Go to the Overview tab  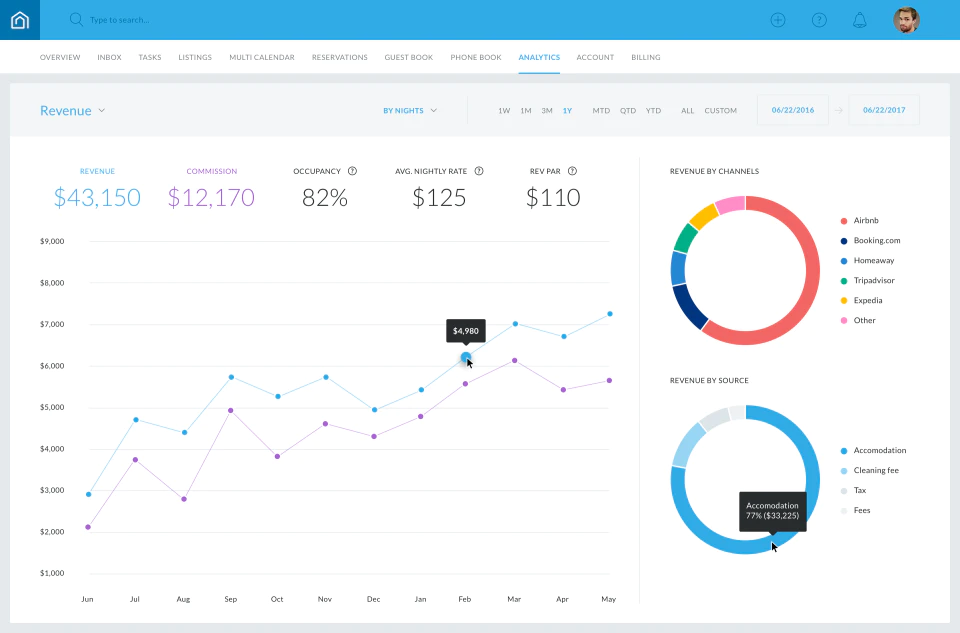pos(60,57)
